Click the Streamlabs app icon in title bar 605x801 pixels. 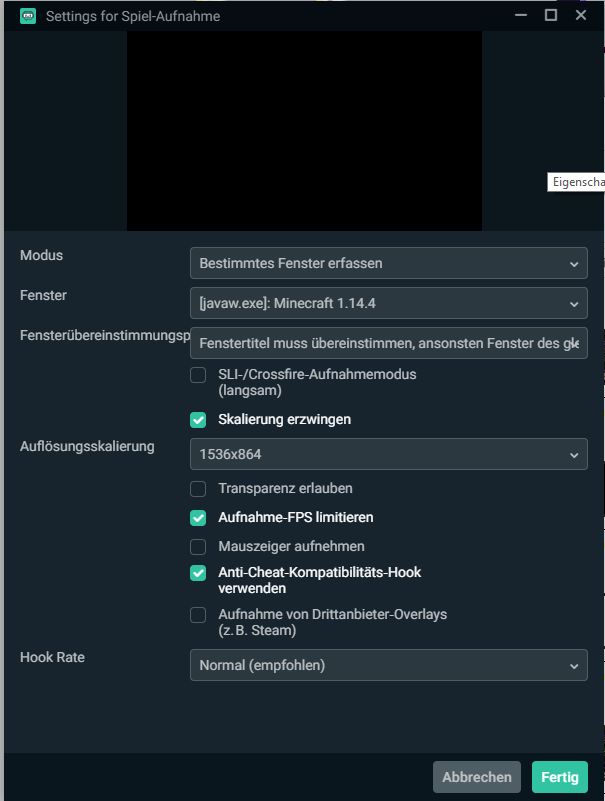[x=28, y=16]
